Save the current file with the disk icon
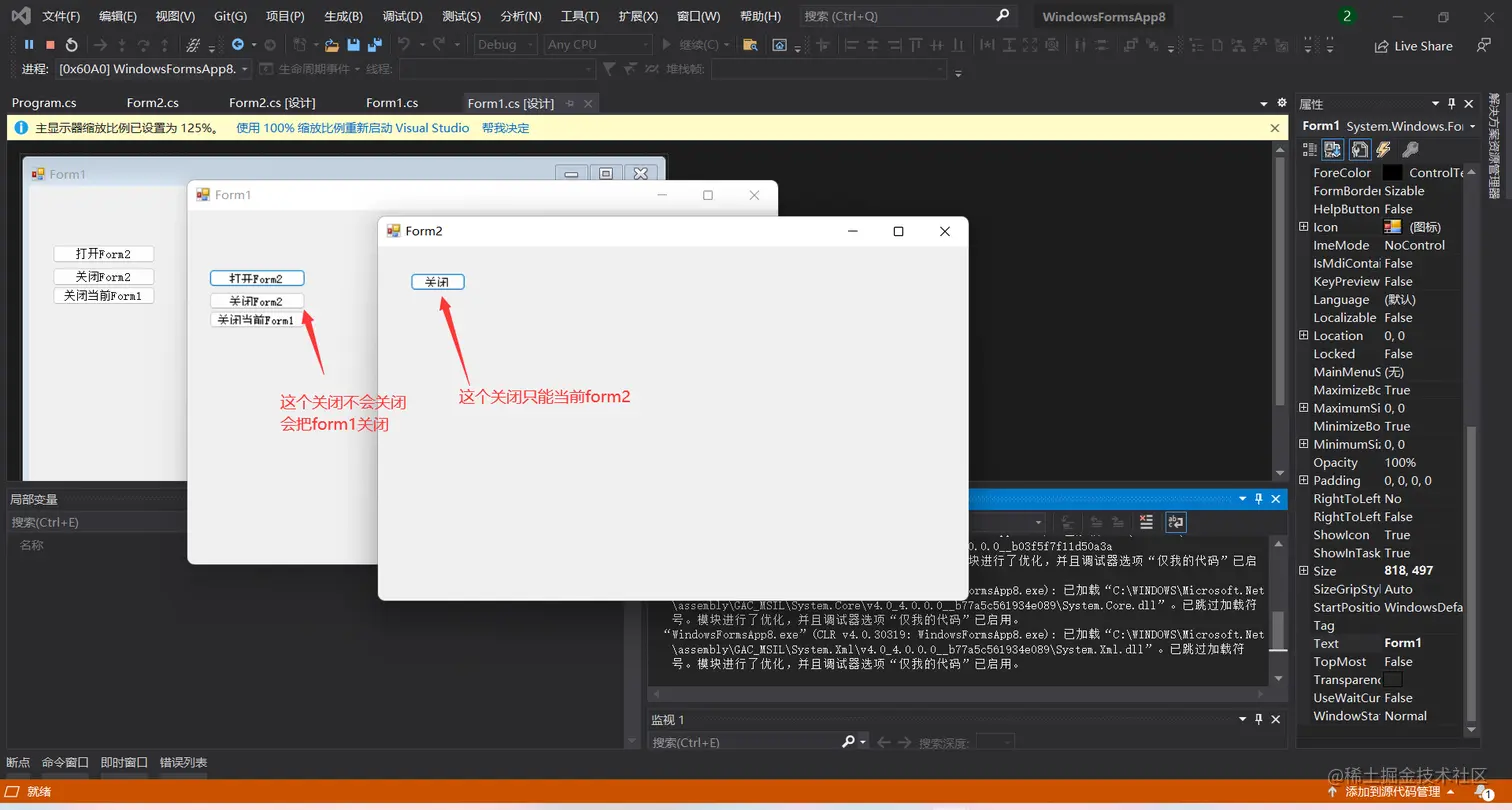 coord(353,45)
